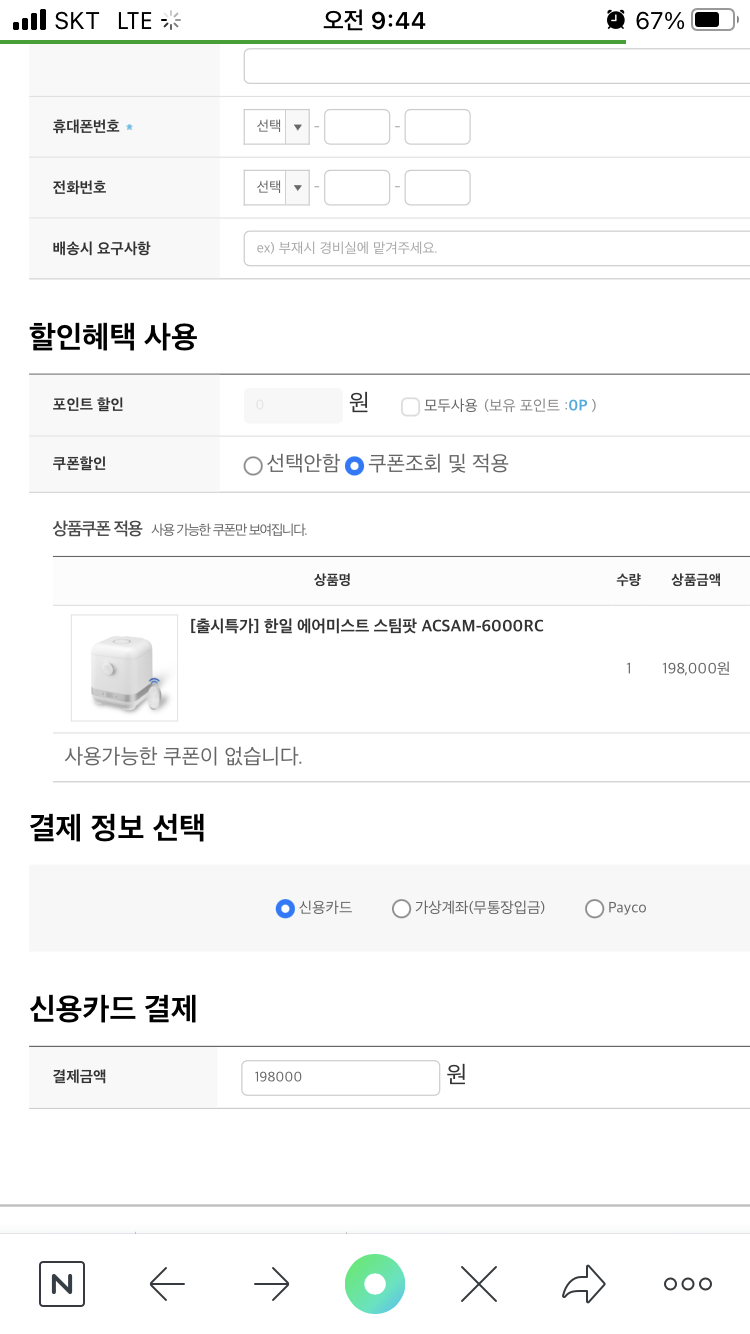Select 쿠폰조회 및 적용 radio option

pyautogui.click(x=354, y=465)
